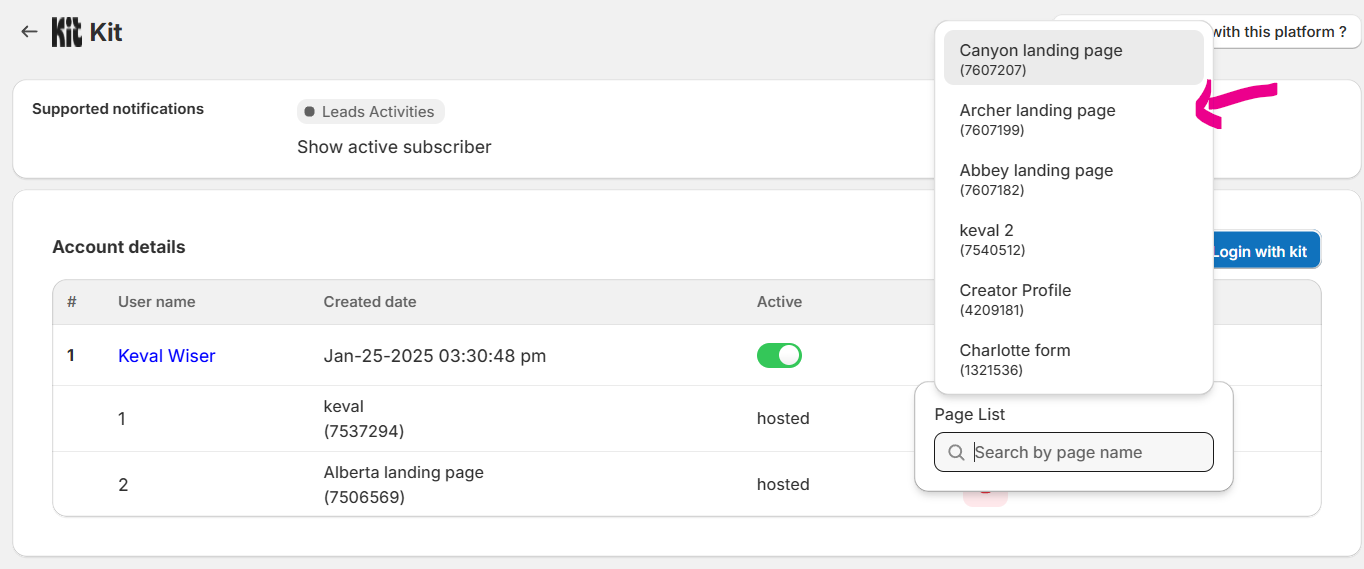Click the Show active subscriber text
The height and width of the screenshot is (569, 1364).
[x=394, y=147]
